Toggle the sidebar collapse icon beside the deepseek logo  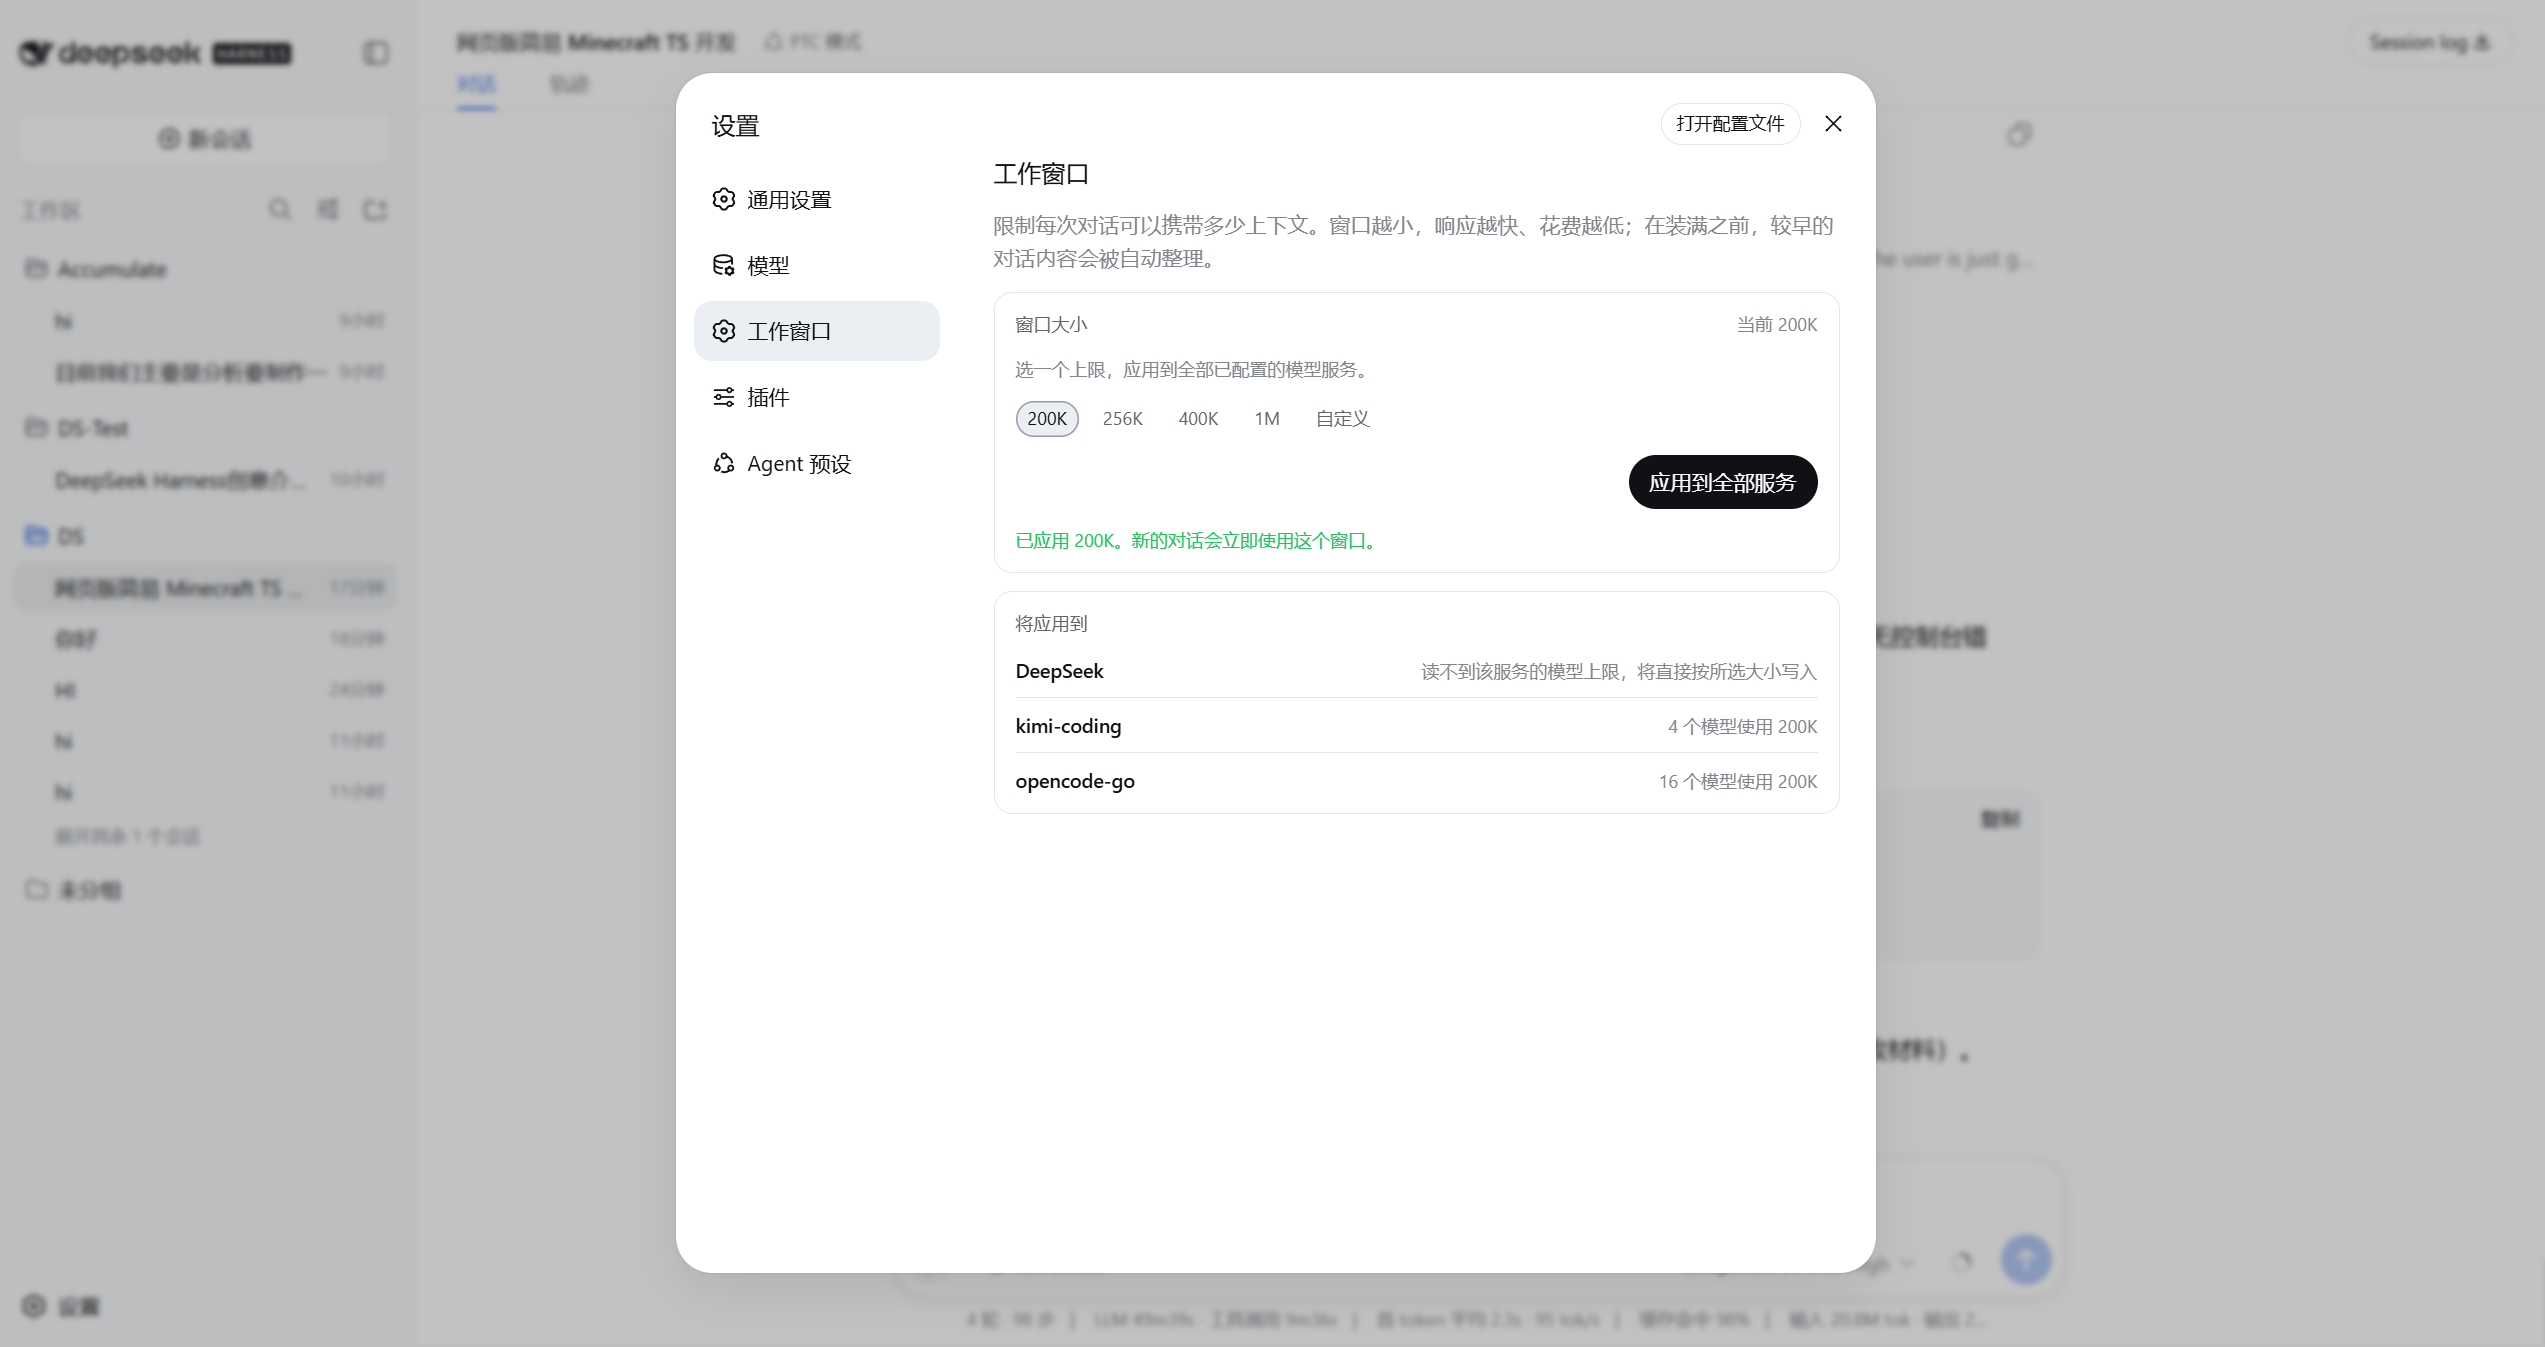tap(376, 52)
